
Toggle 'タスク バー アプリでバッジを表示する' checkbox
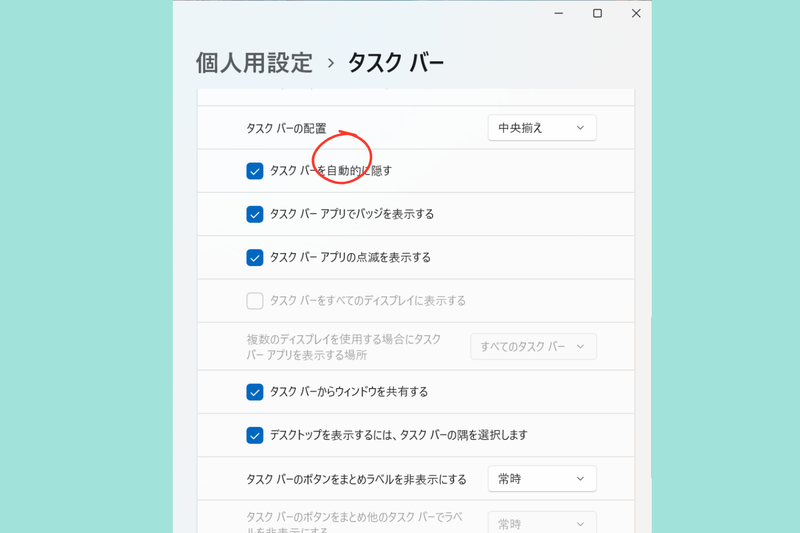255,214
